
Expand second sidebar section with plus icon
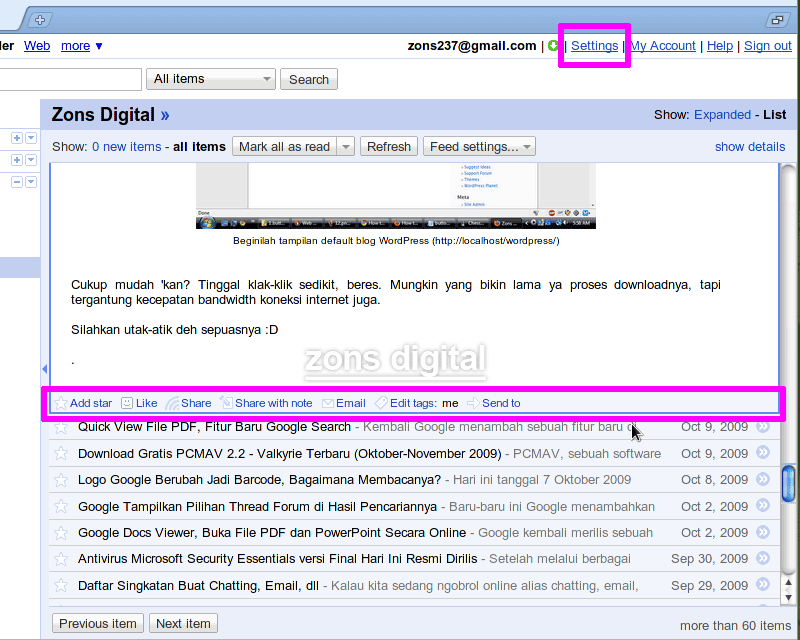(17, 160)
